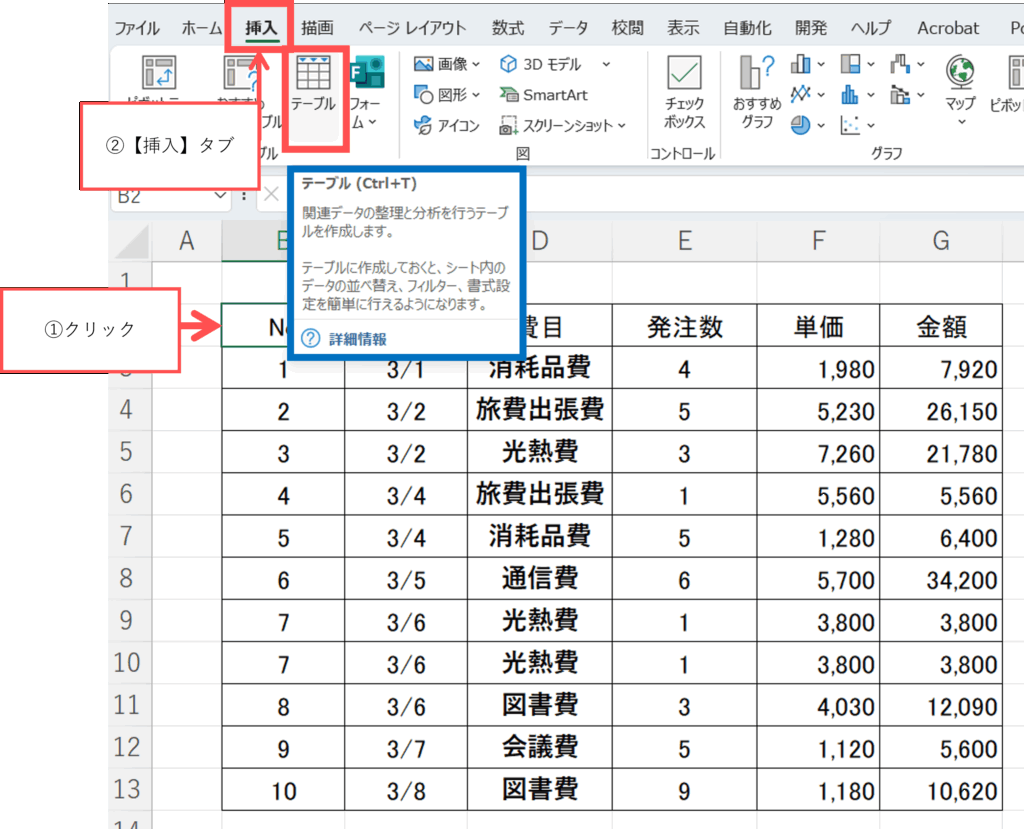This screenshot has height=829, width=1024.
Task: Open the データ (Data) tab
Action: tap(568, 28)
